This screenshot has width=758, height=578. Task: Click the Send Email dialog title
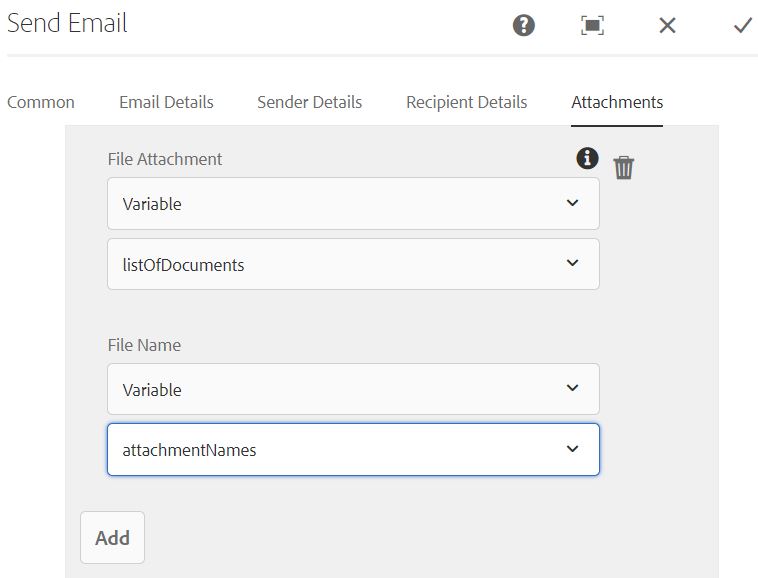pos(67,23)
